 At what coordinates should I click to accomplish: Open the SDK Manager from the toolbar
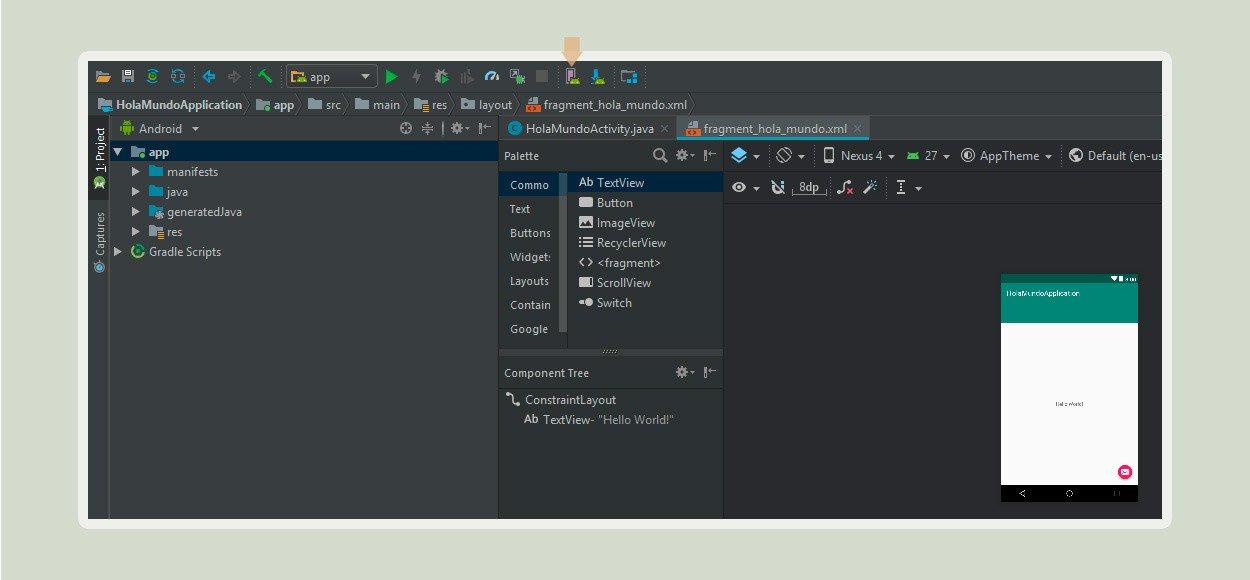(597, 76)
